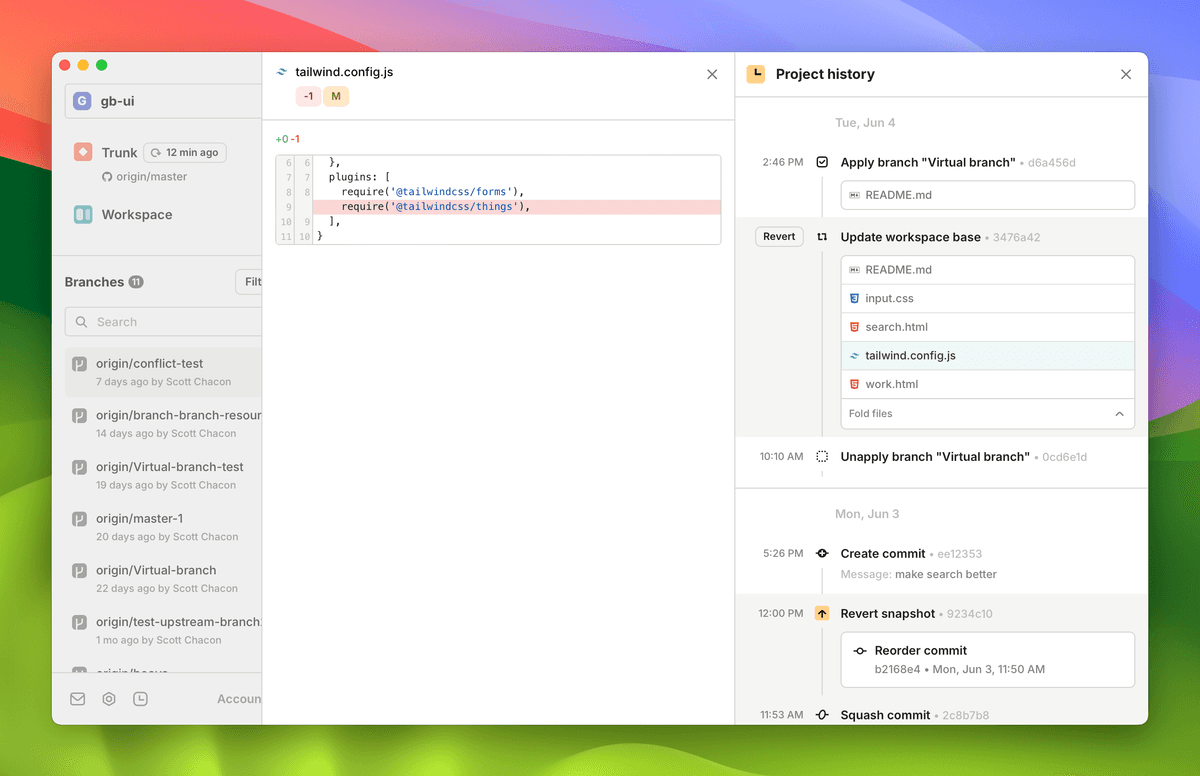1200x776 pixels.
Task: Close the Project history panel
Action: point(1126,74)
